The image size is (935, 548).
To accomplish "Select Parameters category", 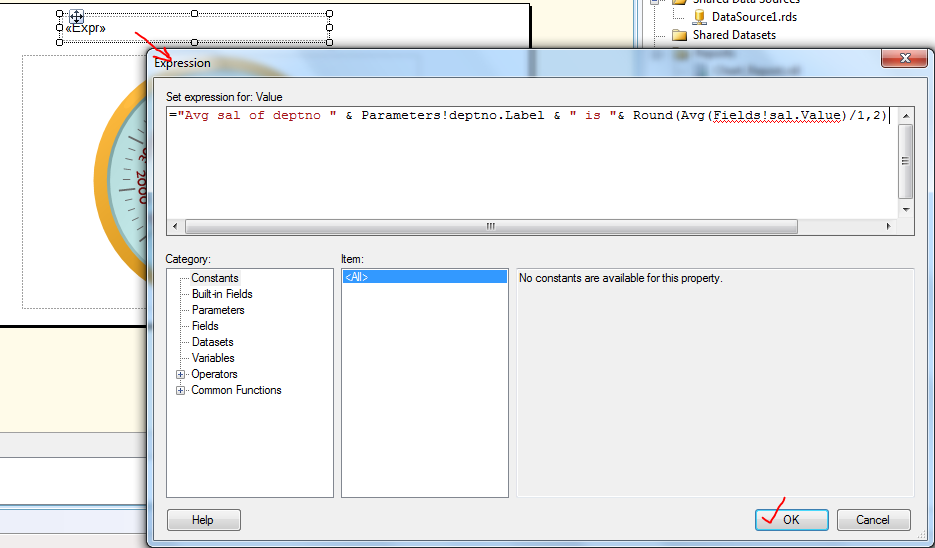I will [x=218, y=310].
